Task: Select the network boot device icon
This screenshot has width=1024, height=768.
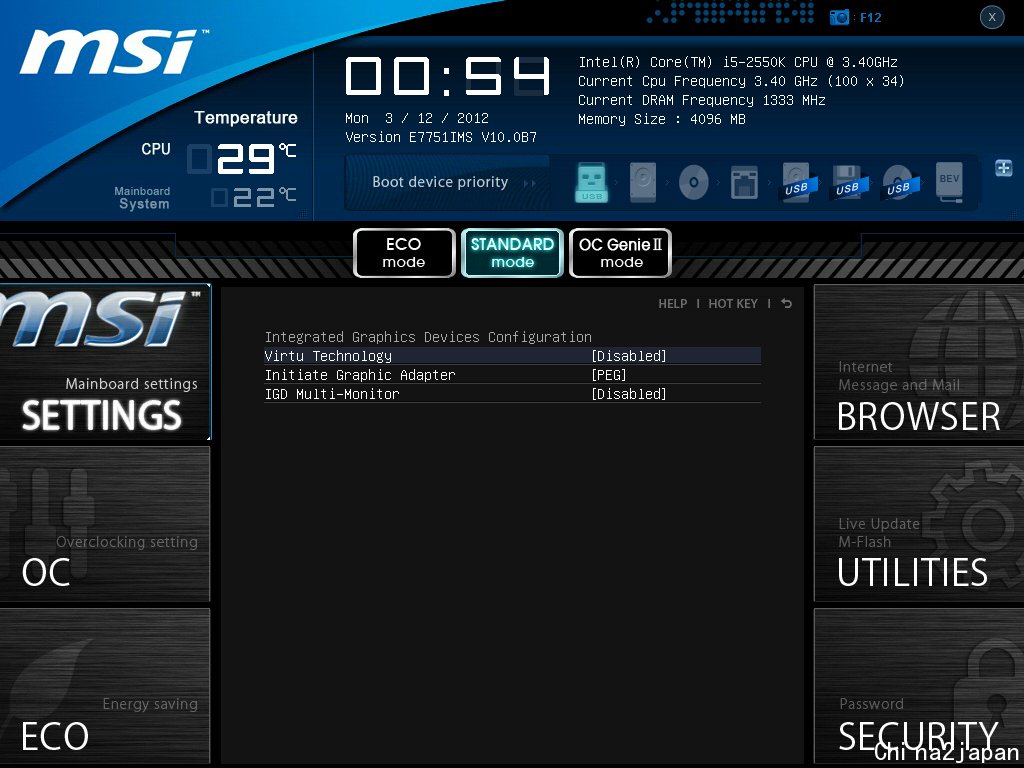Action: click(x=744, y=182)
